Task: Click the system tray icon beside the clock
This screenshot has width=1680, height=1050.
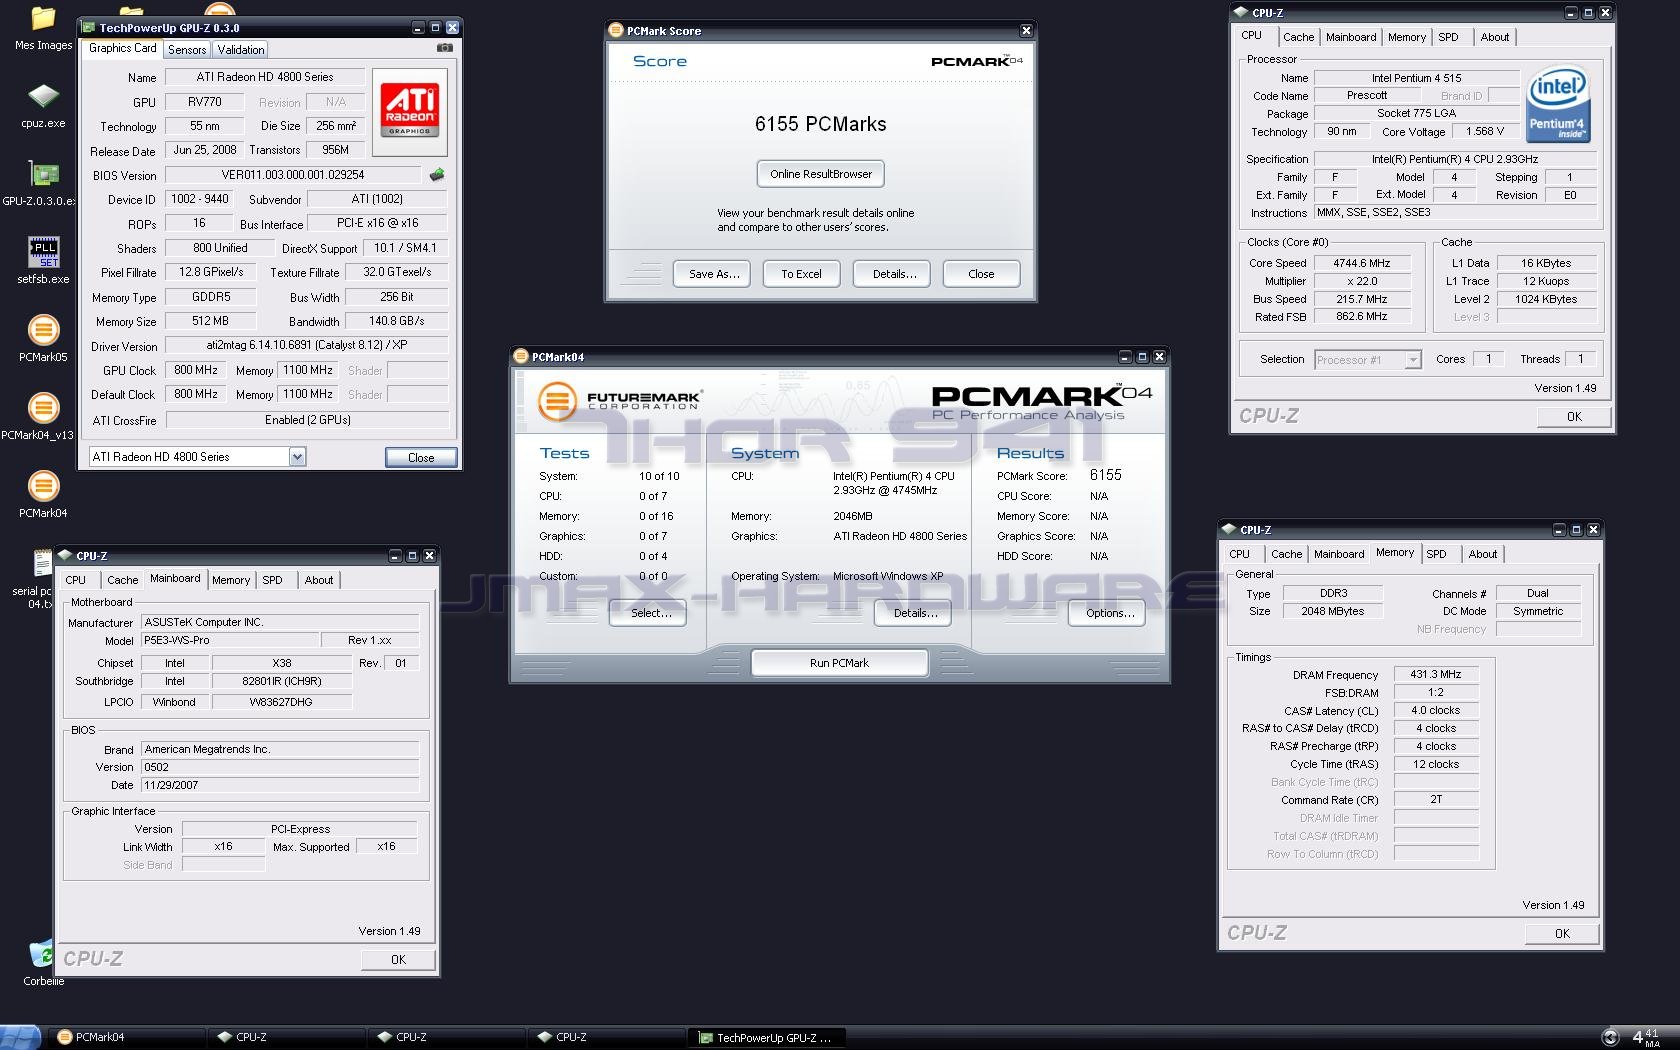Action: 1610,1037
